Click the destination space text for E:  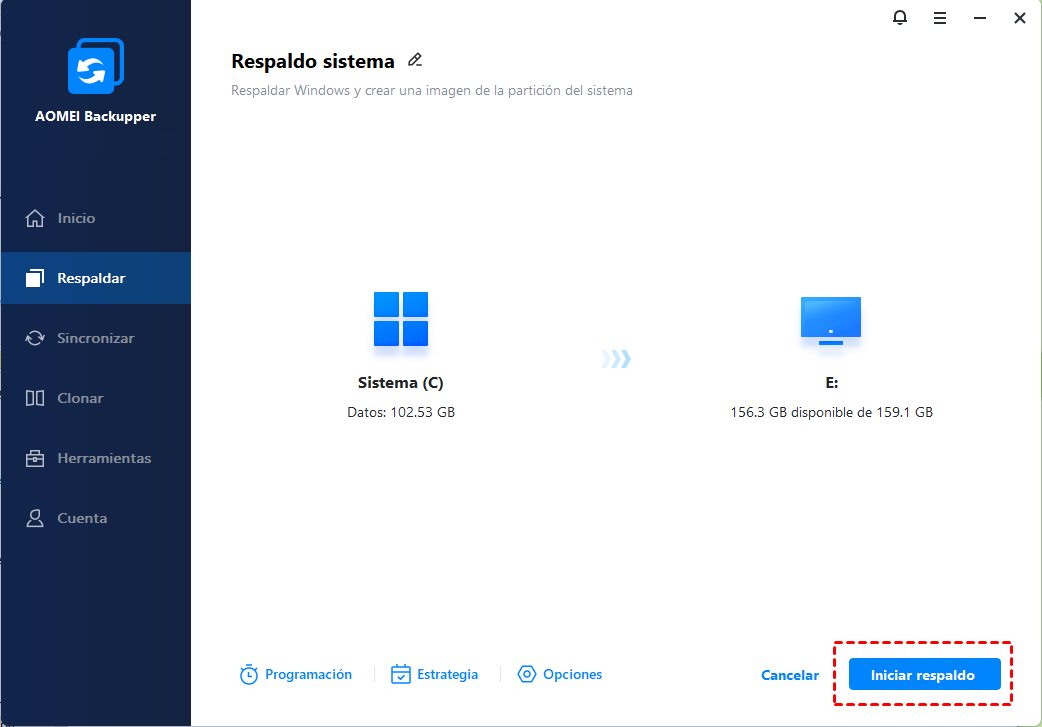coord(831,412)
